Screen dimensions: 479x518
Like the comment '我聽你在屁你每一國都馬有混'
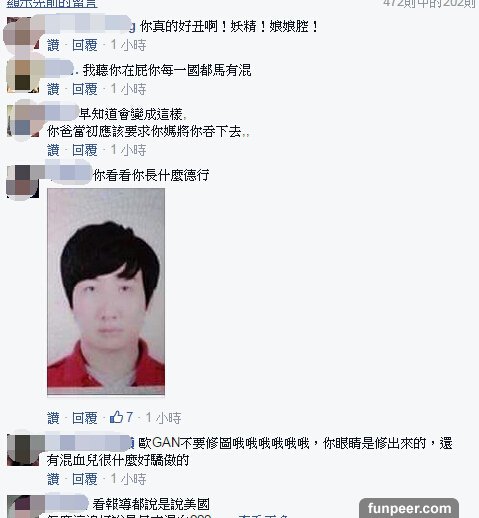pyautogui.click(x=53, y=89)
